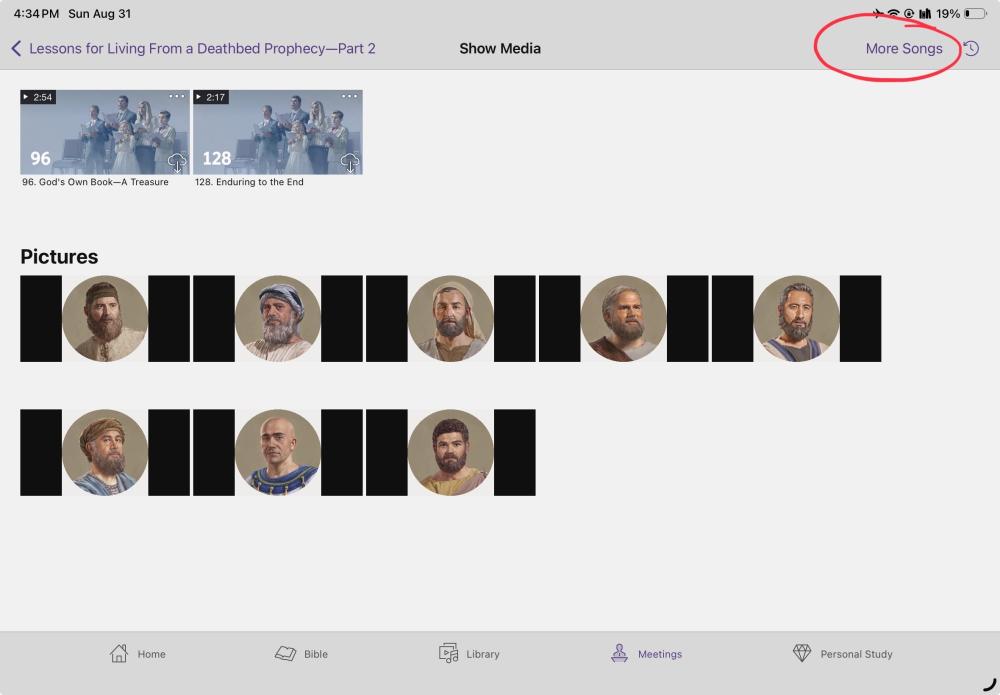Open the third portrait with tan headscarf

(x=451, y=318)
